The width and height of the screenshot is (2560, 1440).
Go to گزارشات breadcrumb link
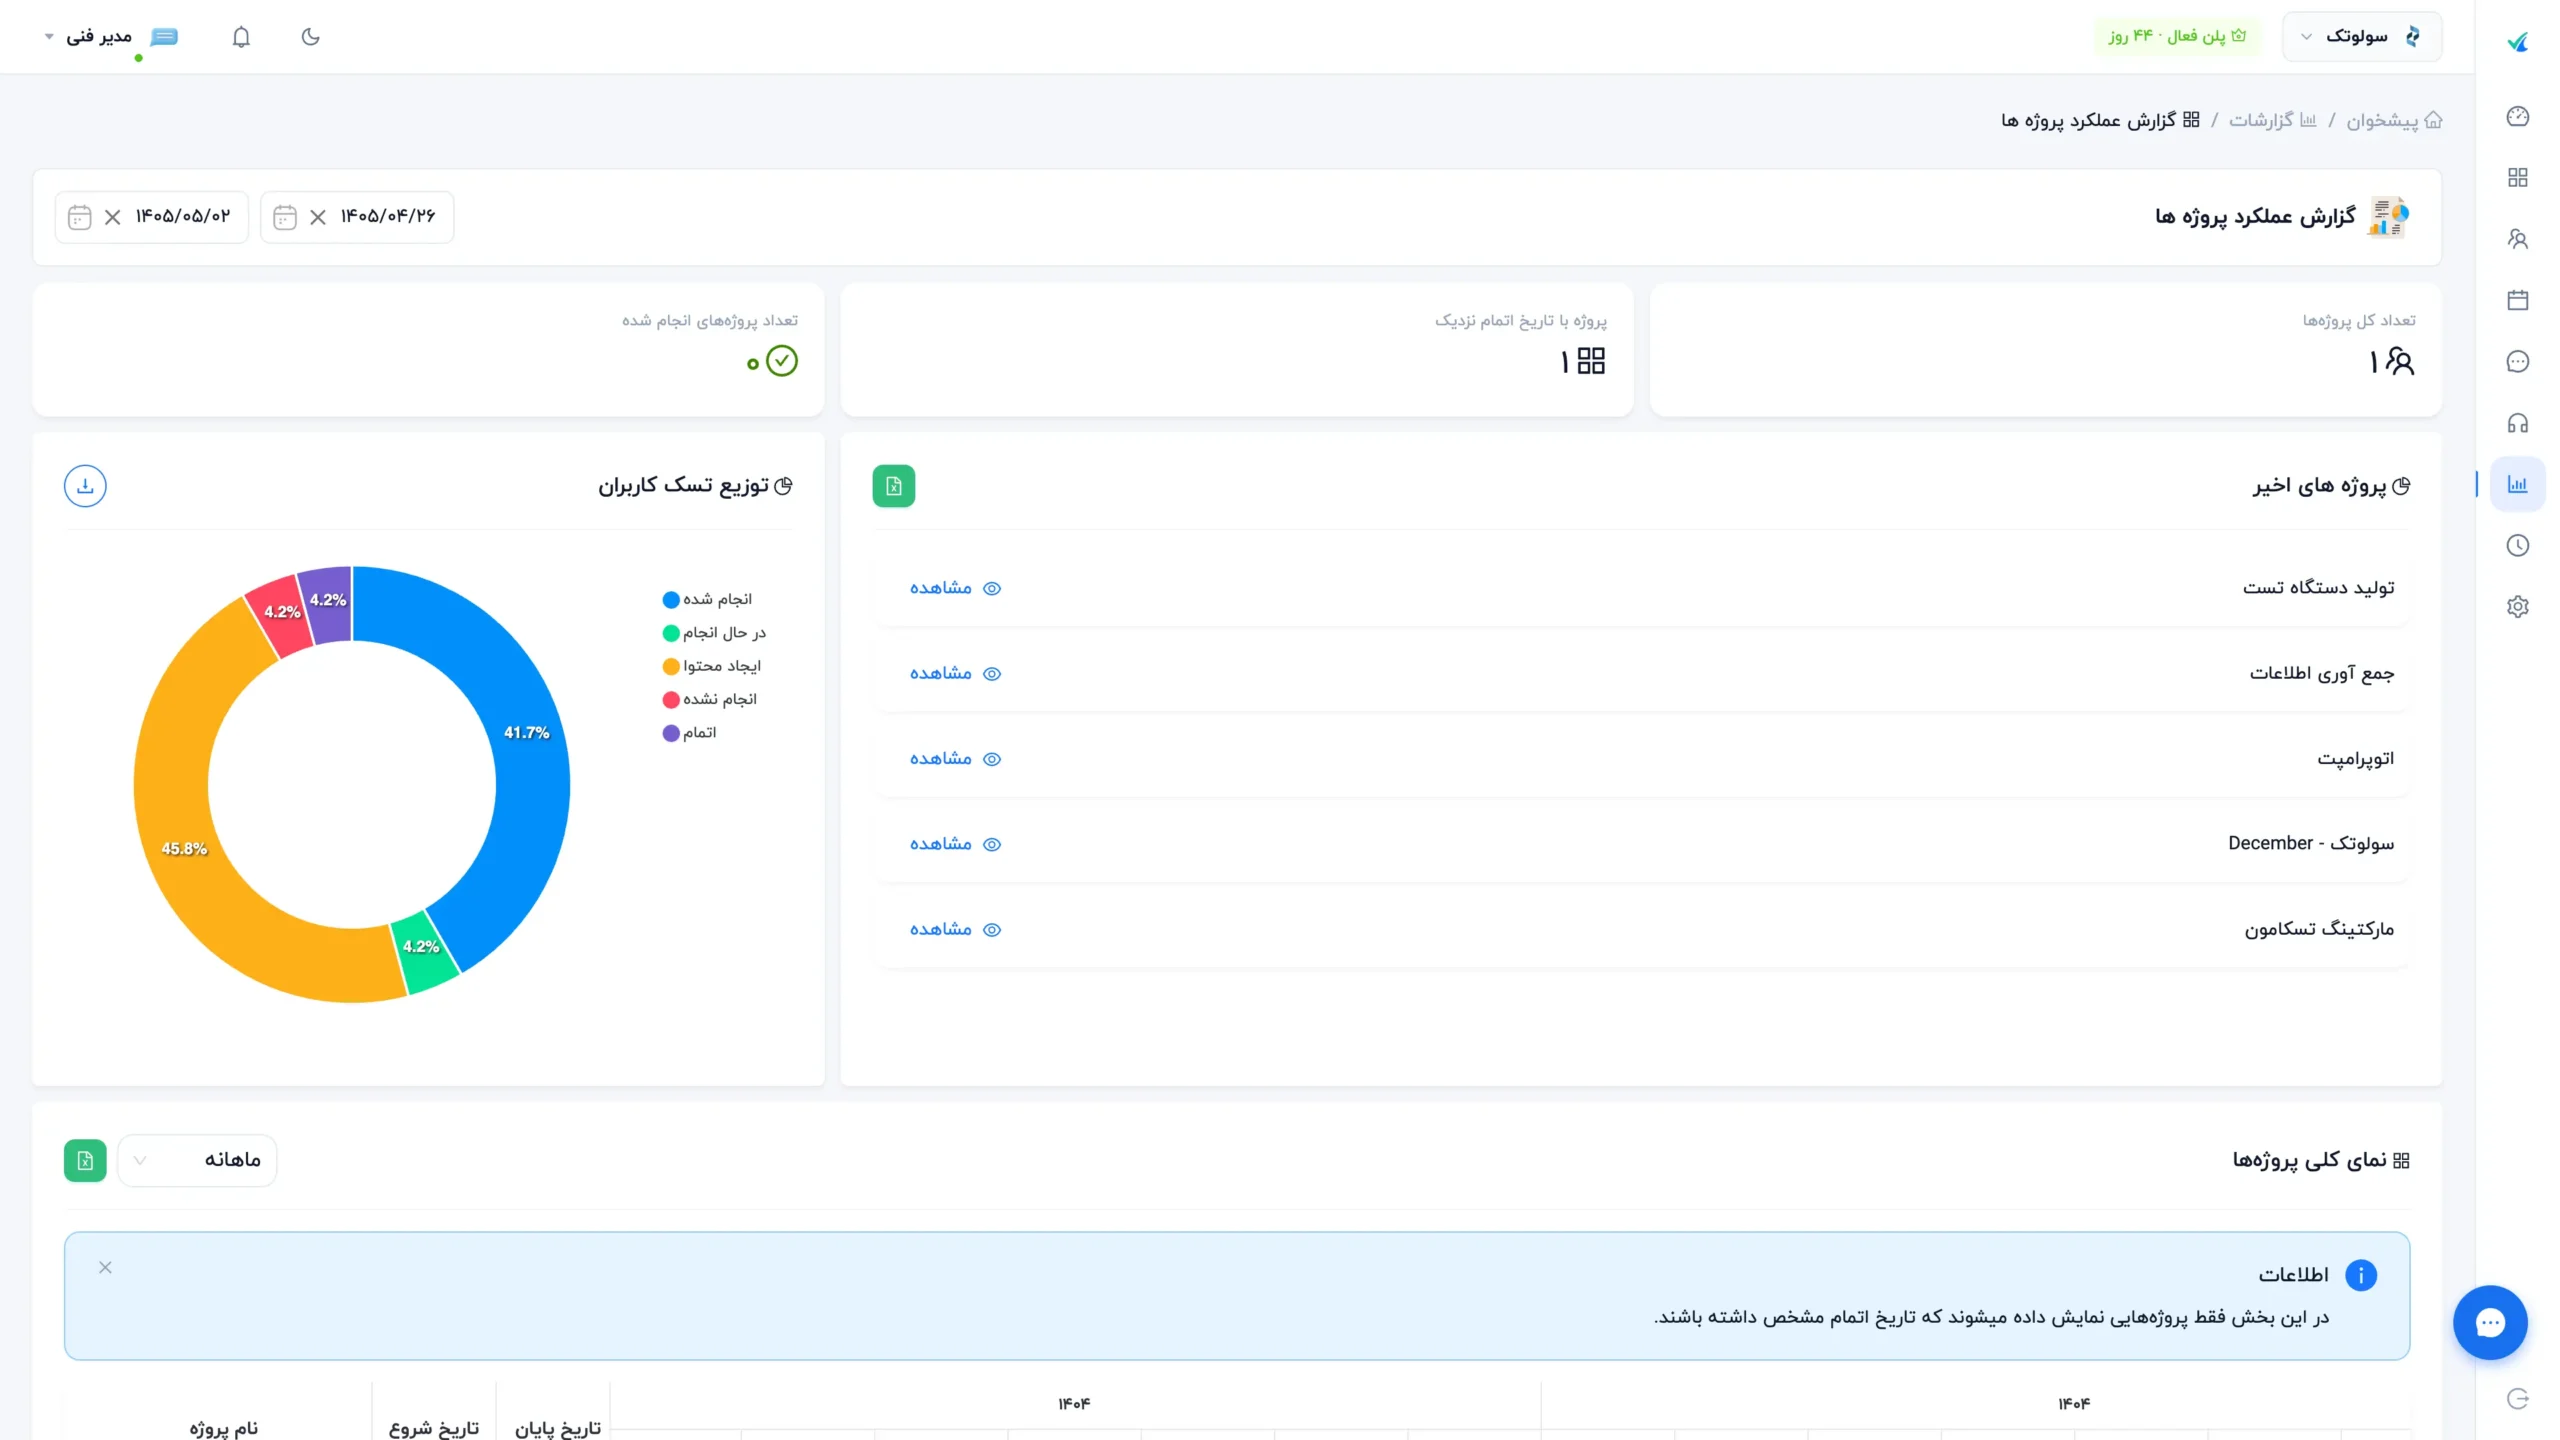tap(2272, 120)
